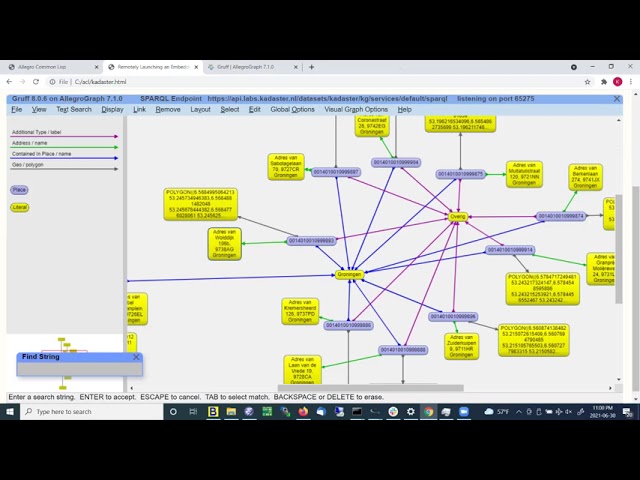Select Additional Type / label legend line

pyautogui.click(x=64, y=134)
